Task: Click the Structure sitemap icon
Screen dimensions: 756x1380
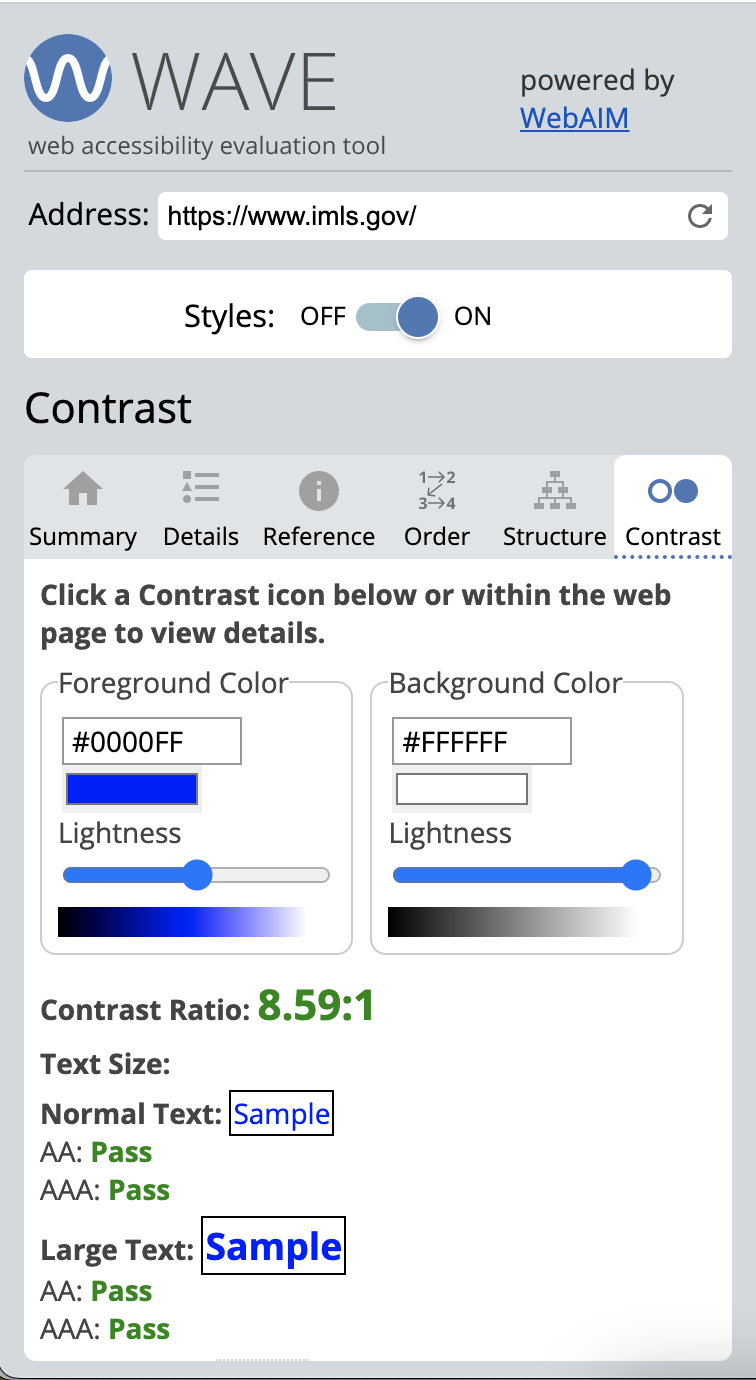Action: [554, 490]
